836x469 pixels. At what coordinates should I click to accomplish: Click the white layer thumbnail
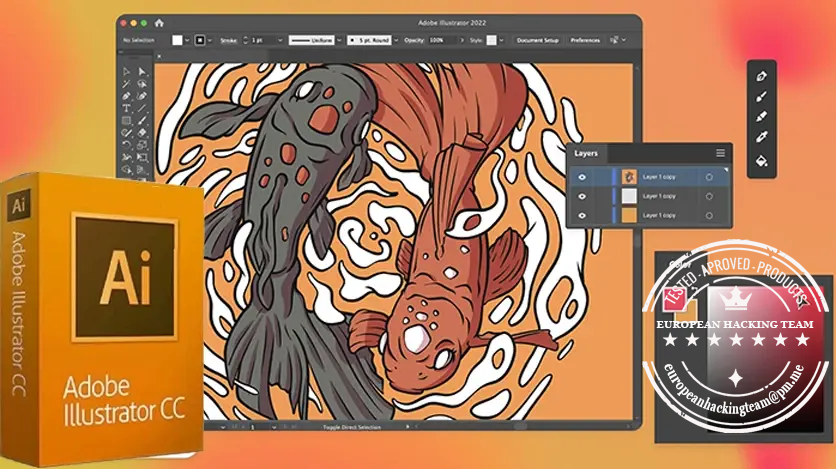(x=629, y=196)
